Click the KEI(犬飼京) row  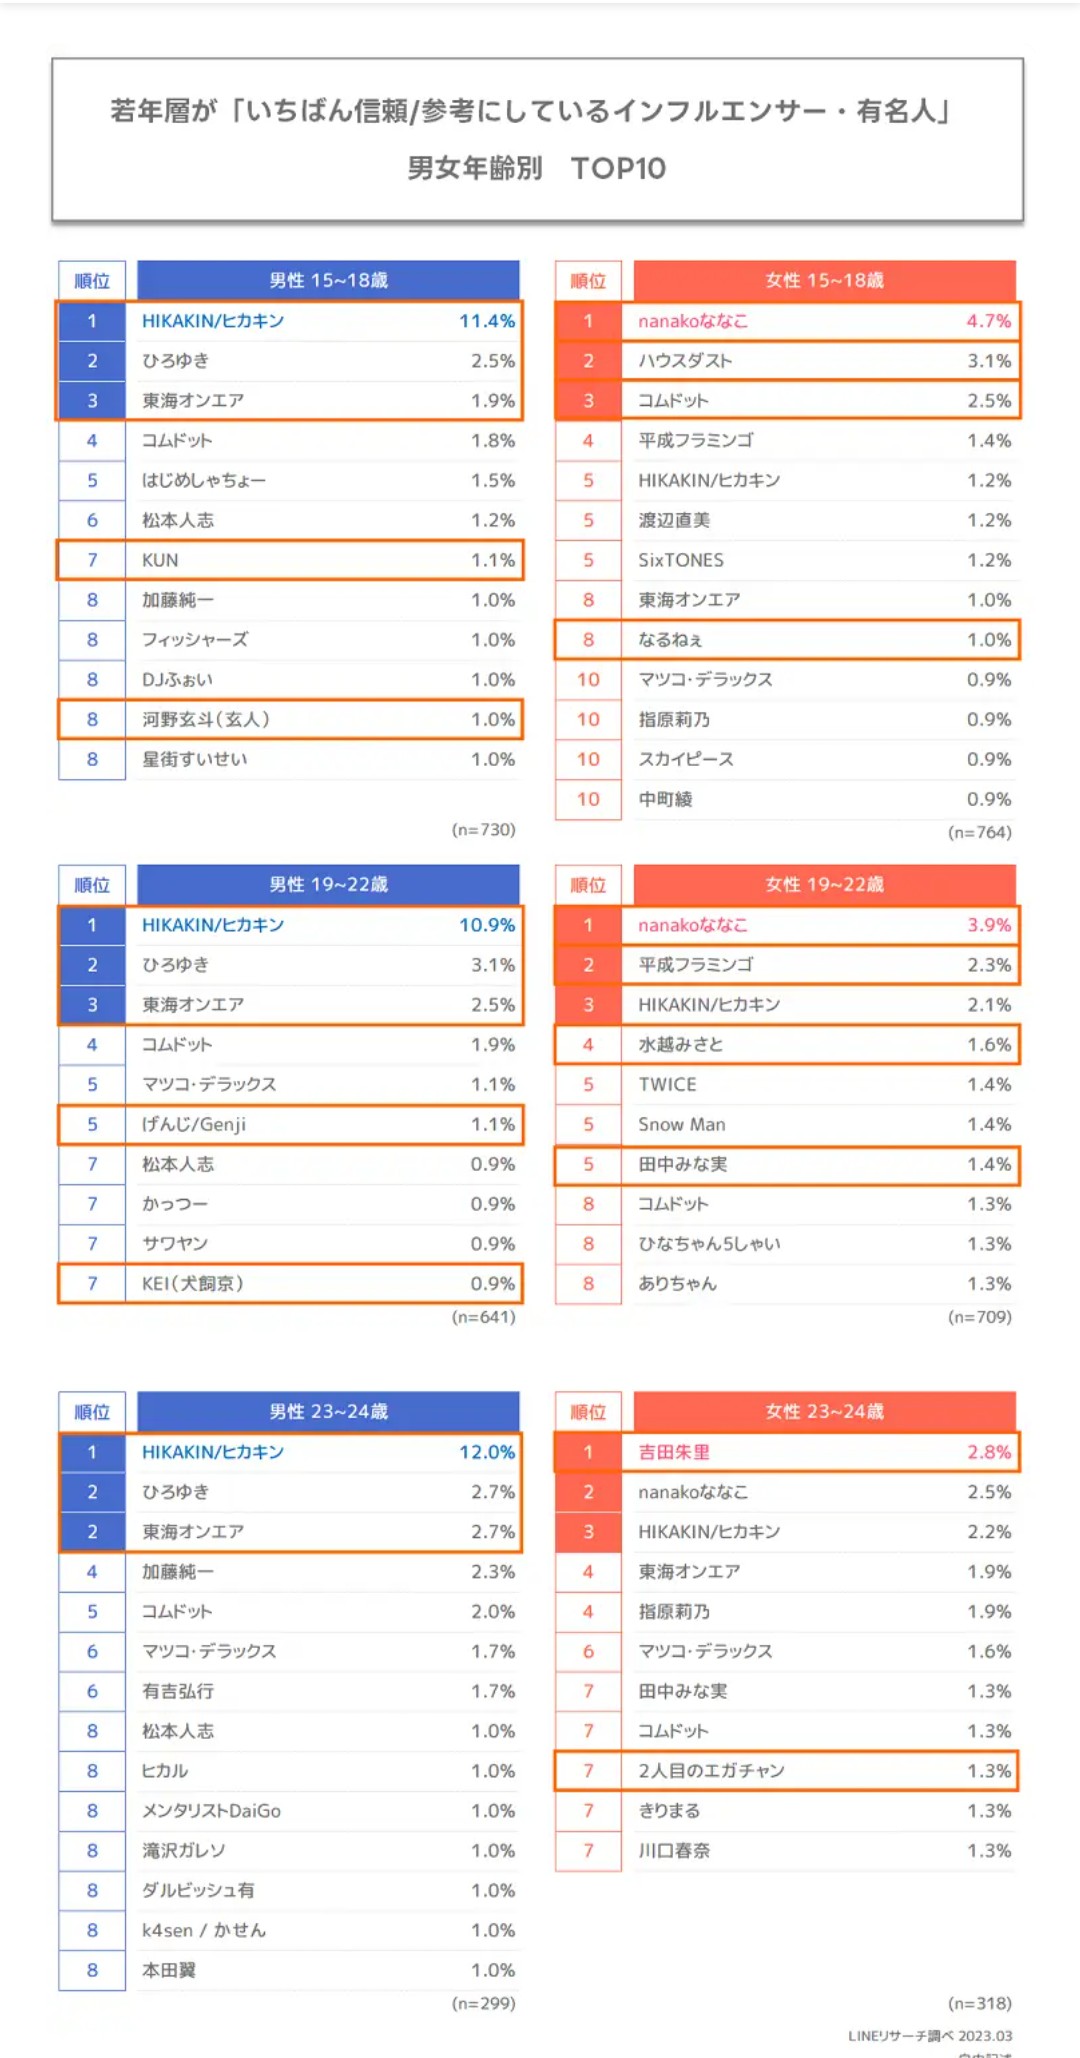pos(290,1284)
